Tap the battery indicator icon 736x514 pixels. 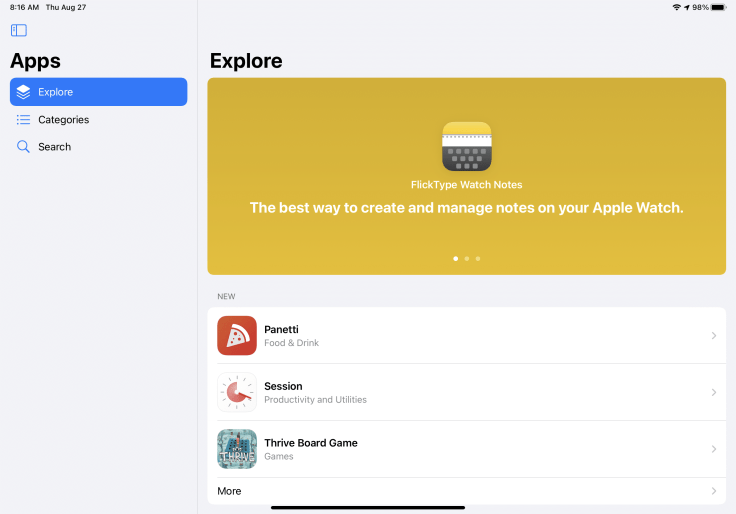(x=719, y=7)
